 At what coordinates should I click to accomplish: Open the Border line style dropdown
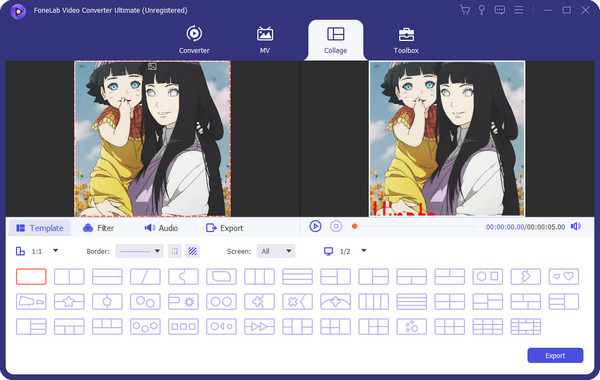[x=139, y=251]
